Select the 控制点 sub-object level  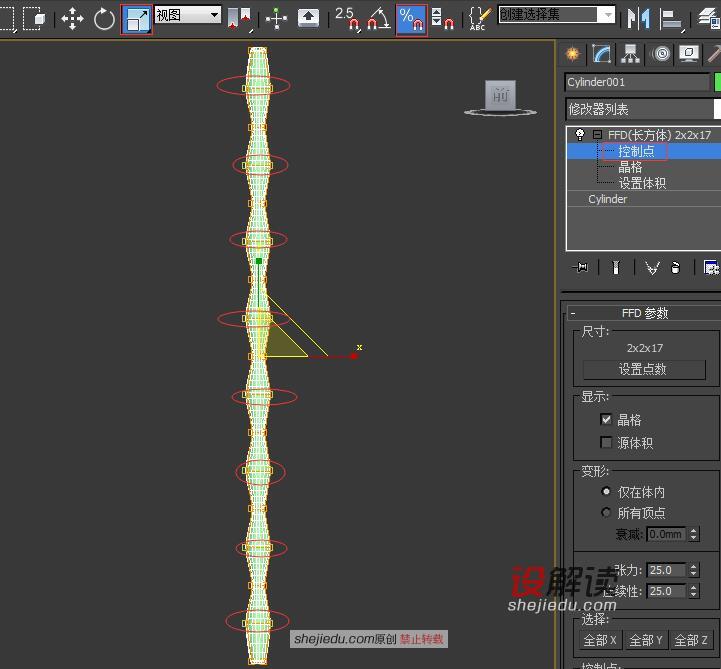(635, 151)
